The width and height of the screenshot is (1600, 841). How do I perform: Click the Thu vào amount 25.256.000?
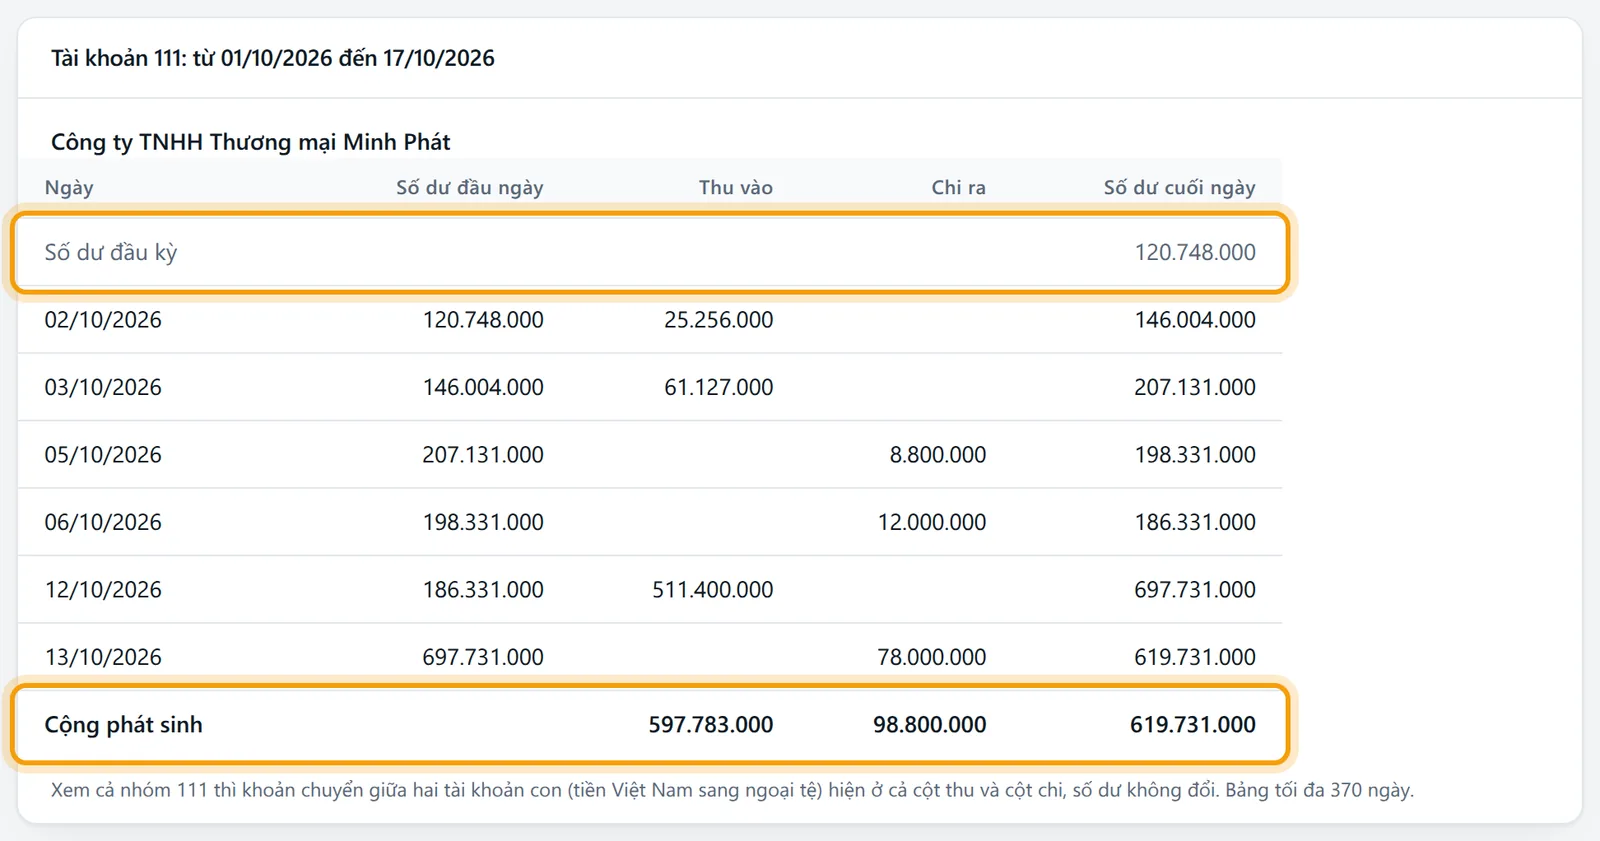coord(719,320)
